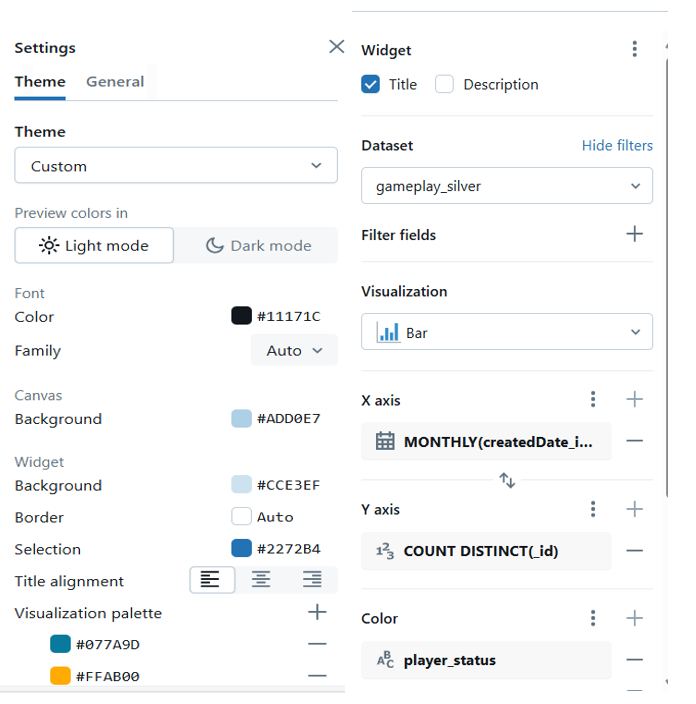The image size is (696, 704).
Task: Open the font Family Auto dropdown
Action: click(294, 350)
